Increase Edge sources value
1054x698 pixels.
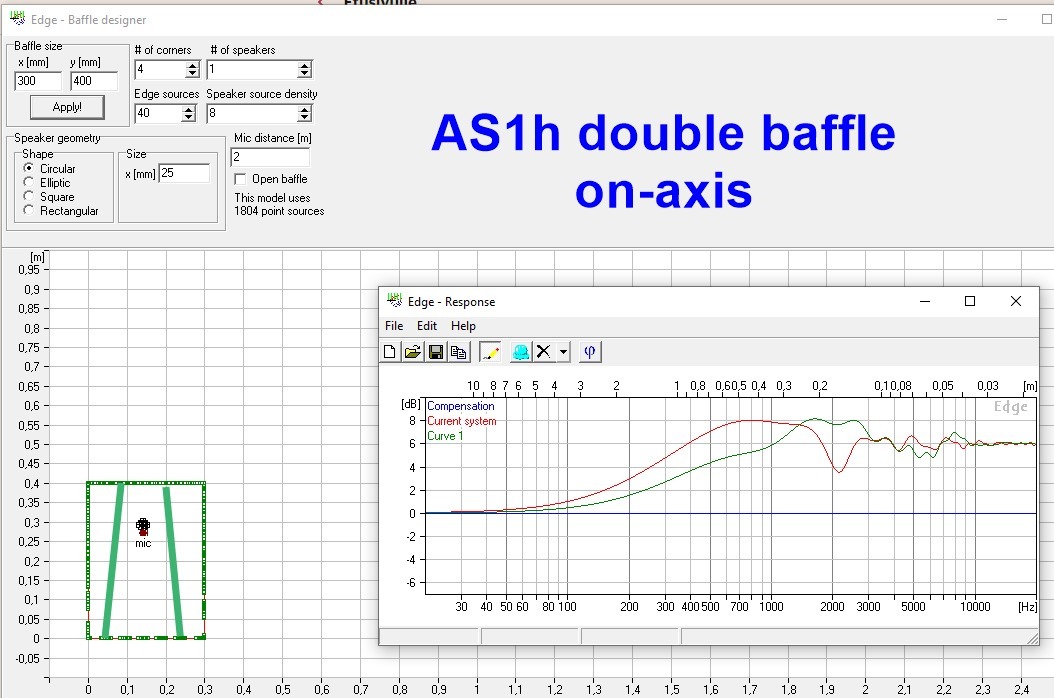[x=189, y=109]
